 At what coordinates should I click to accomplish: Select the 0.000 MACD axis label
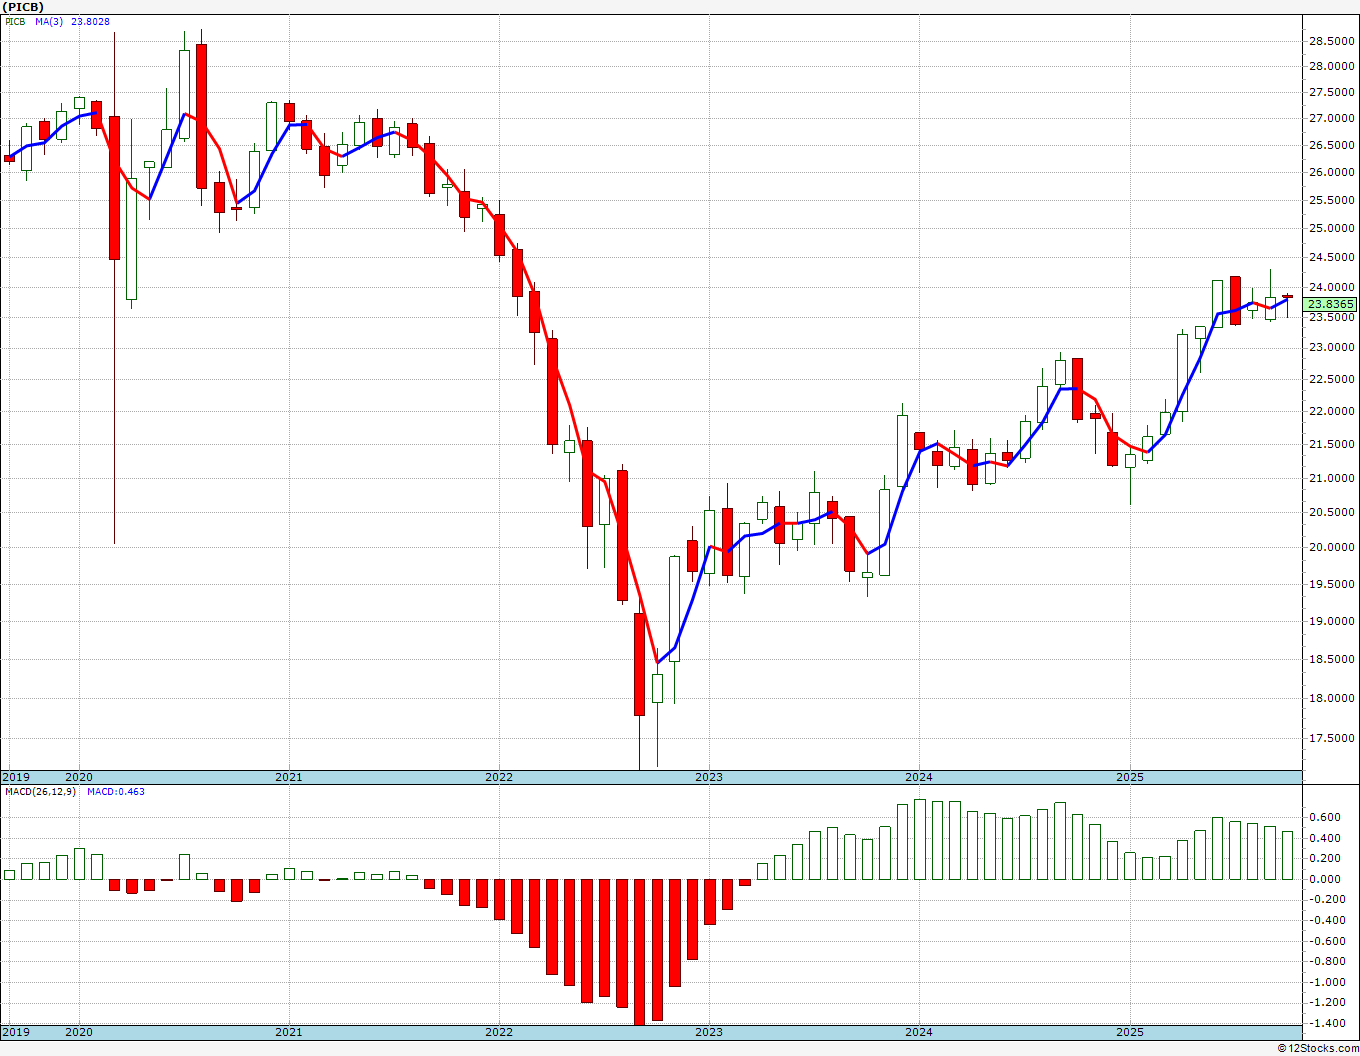1327,879
